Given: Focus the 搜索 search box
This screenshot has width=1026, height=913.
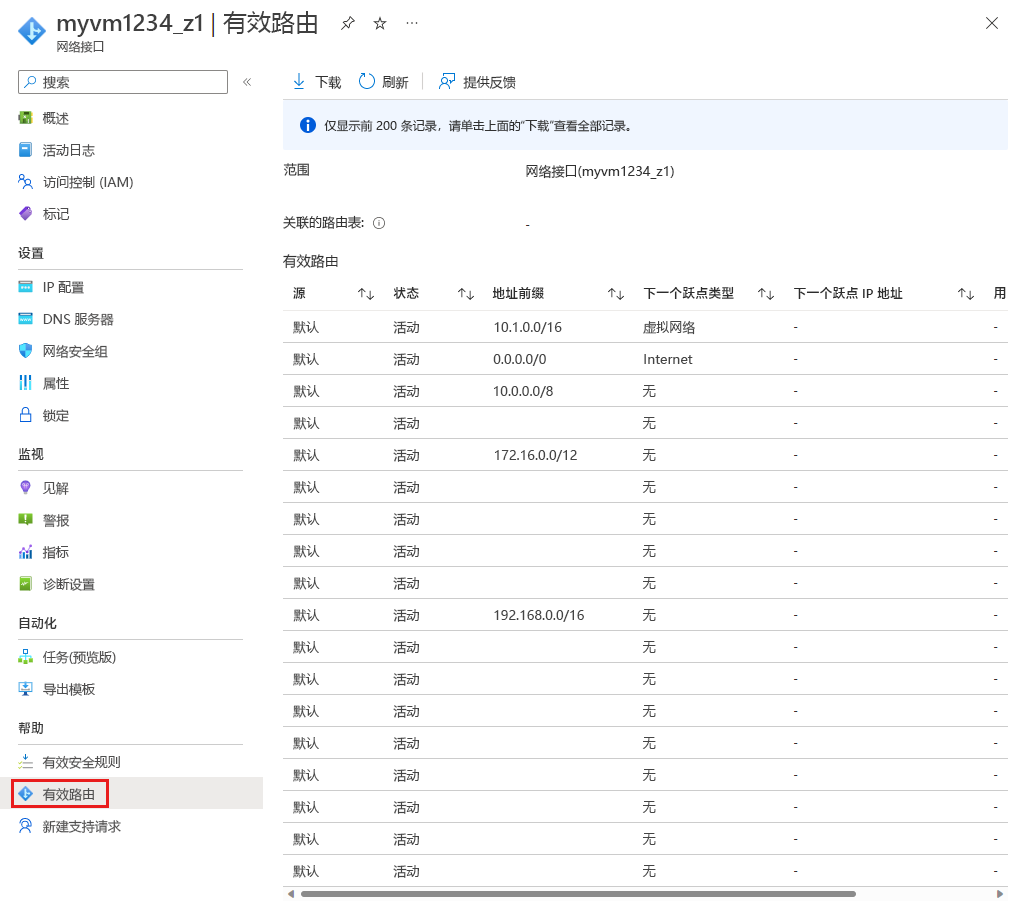Looking at the screenshot, I should (x=123, y=82).
